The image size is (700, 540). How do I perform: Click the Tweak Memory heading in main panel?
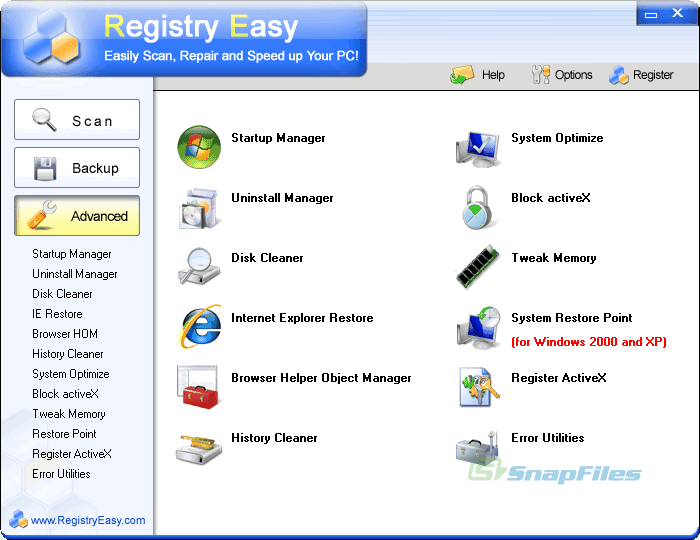pos(554,258)
